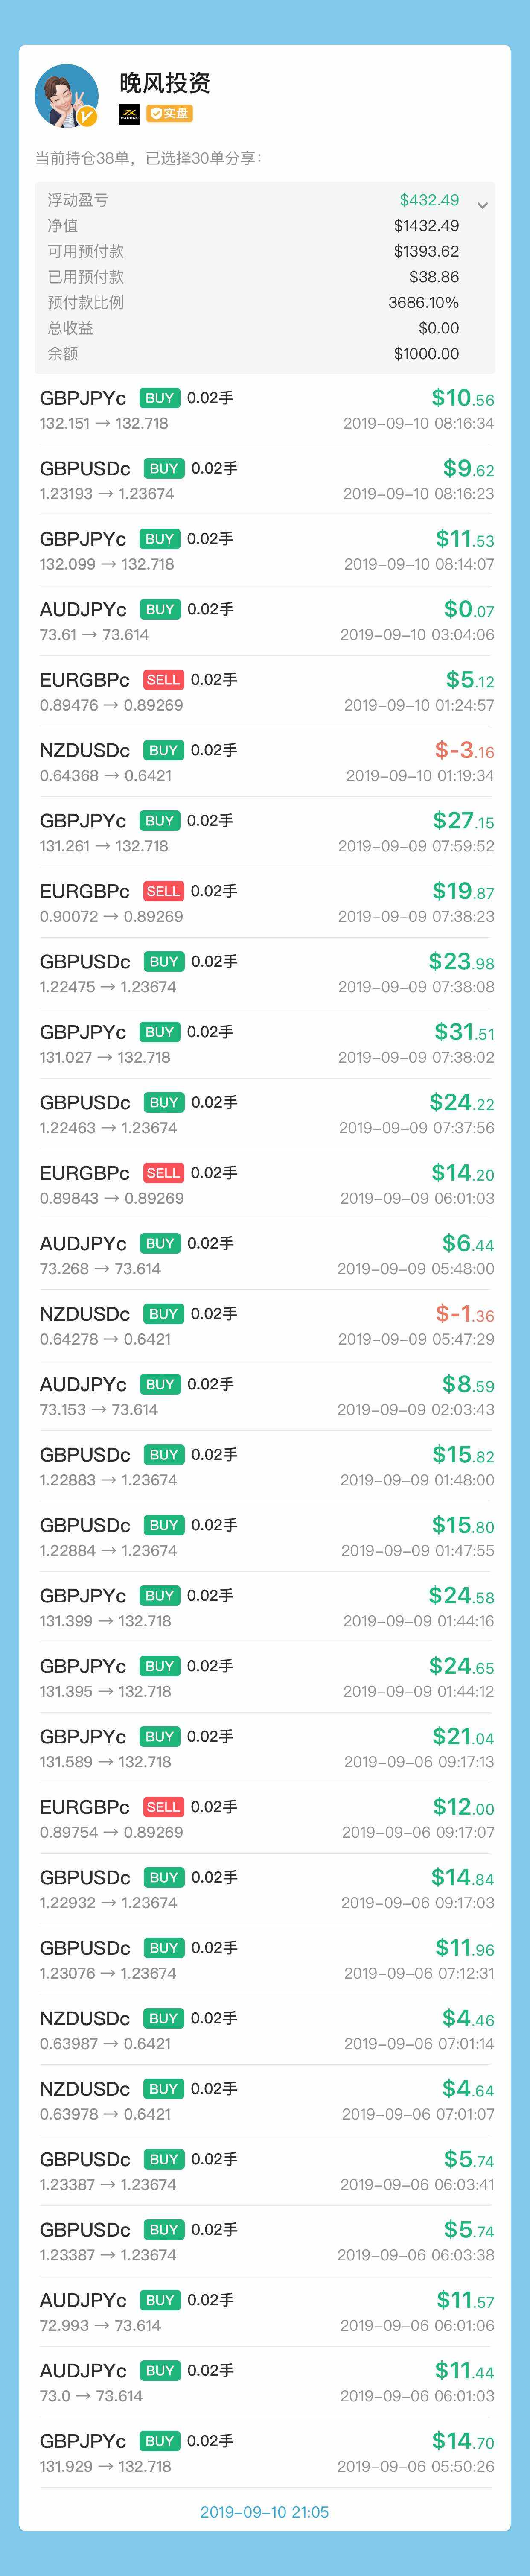This screenshot has width=530, height=2576.
Task: Click SELL tag on EURGBPc 0.89843 order
Action: click(x=163, y=1173)
